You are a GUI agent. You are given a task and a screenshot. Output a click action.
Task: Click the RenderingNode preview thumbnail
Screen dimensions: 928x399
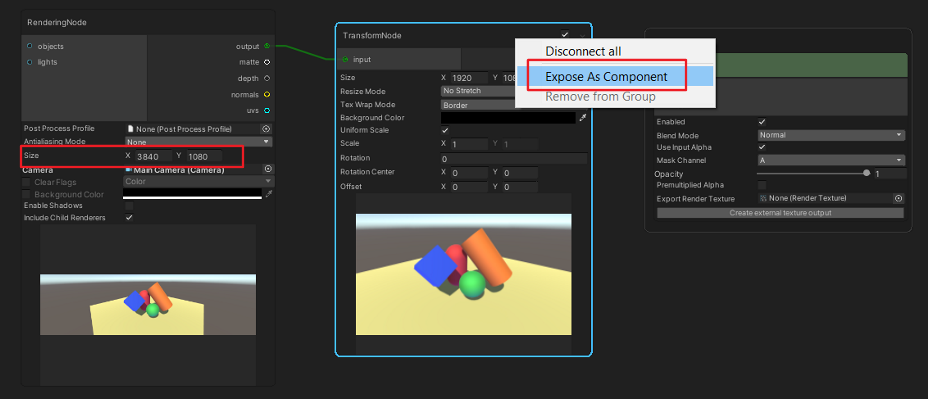148,304
